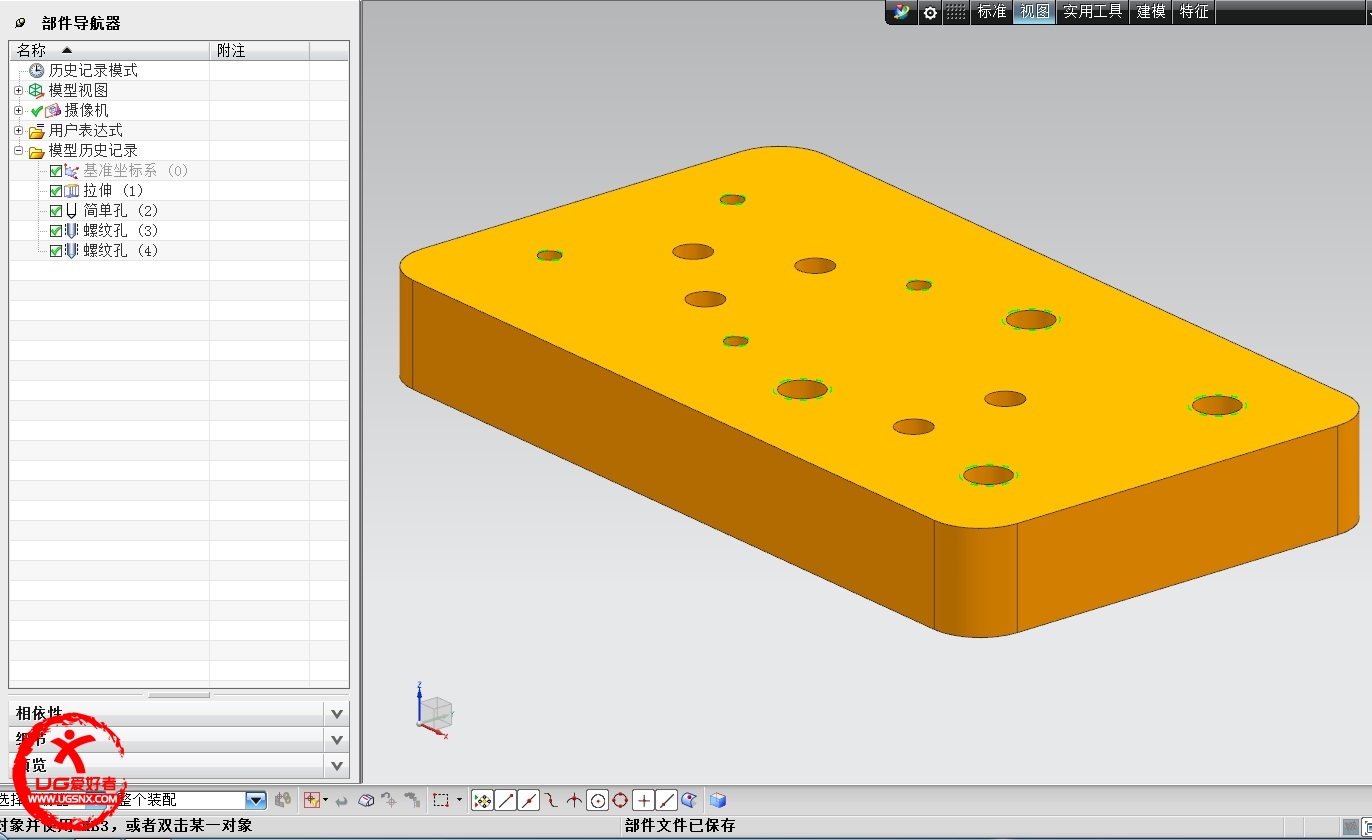Uncheck the 基准坐标系 (0) checkbox
Image resolution: width=1372 pixels, height=840 pixels.
coord(56,171)
